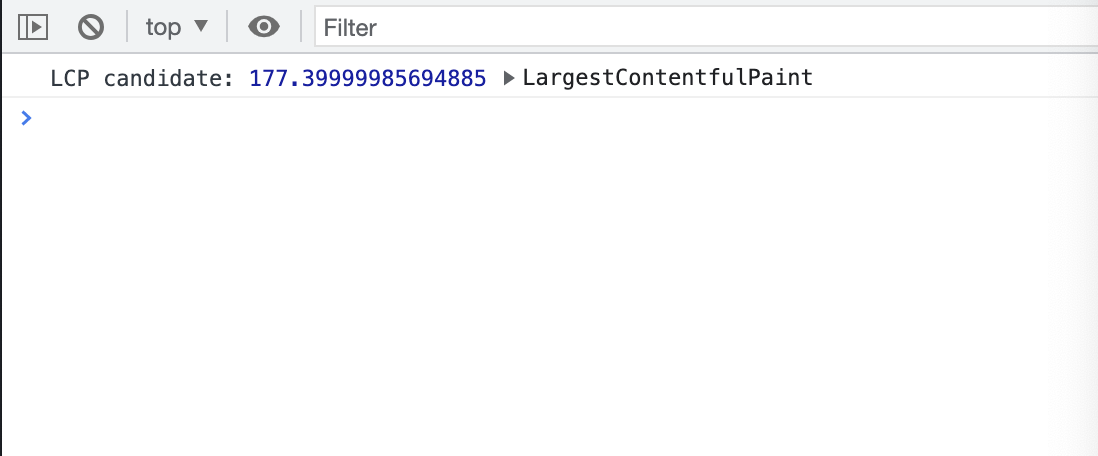Click the blue console prompt chevron
This screenshot has height=456, width=1098.
click(x=26, y=118)
